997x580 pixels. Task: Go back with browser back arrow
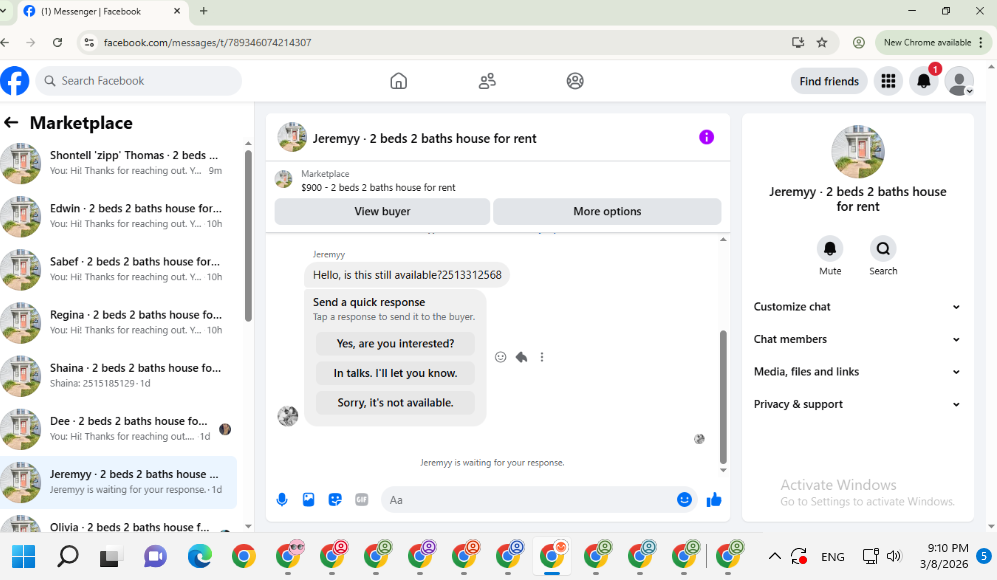click(5, 43)
